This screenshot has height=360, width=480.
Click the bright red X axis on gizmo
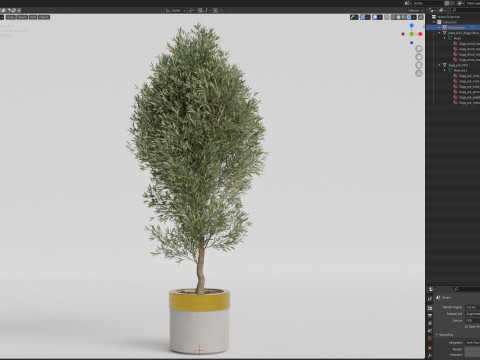[420, 34]
